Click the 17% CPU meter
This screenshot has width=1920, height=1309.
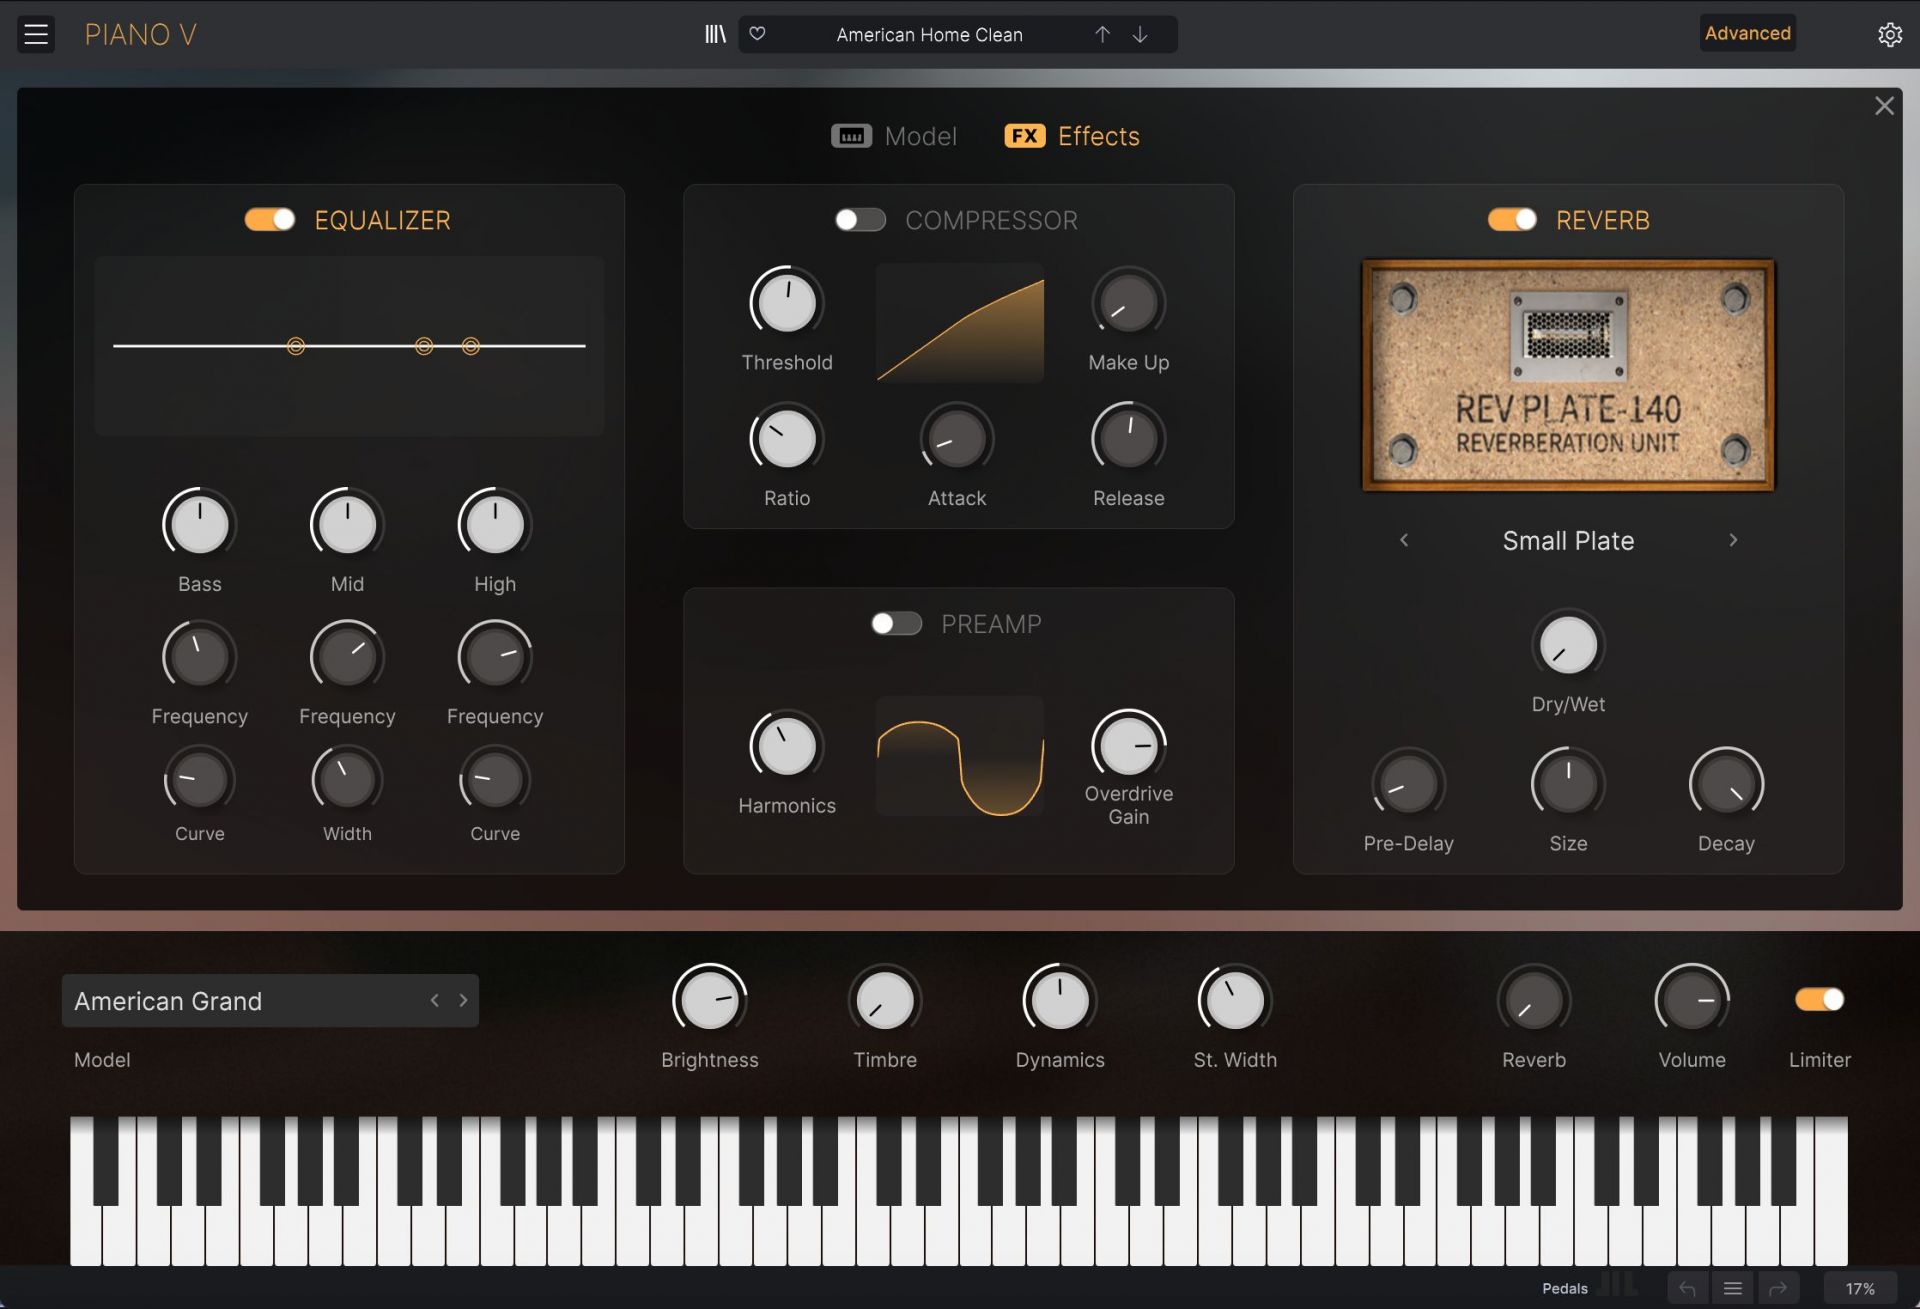pyautogui.click(x=1859, y=1288)
